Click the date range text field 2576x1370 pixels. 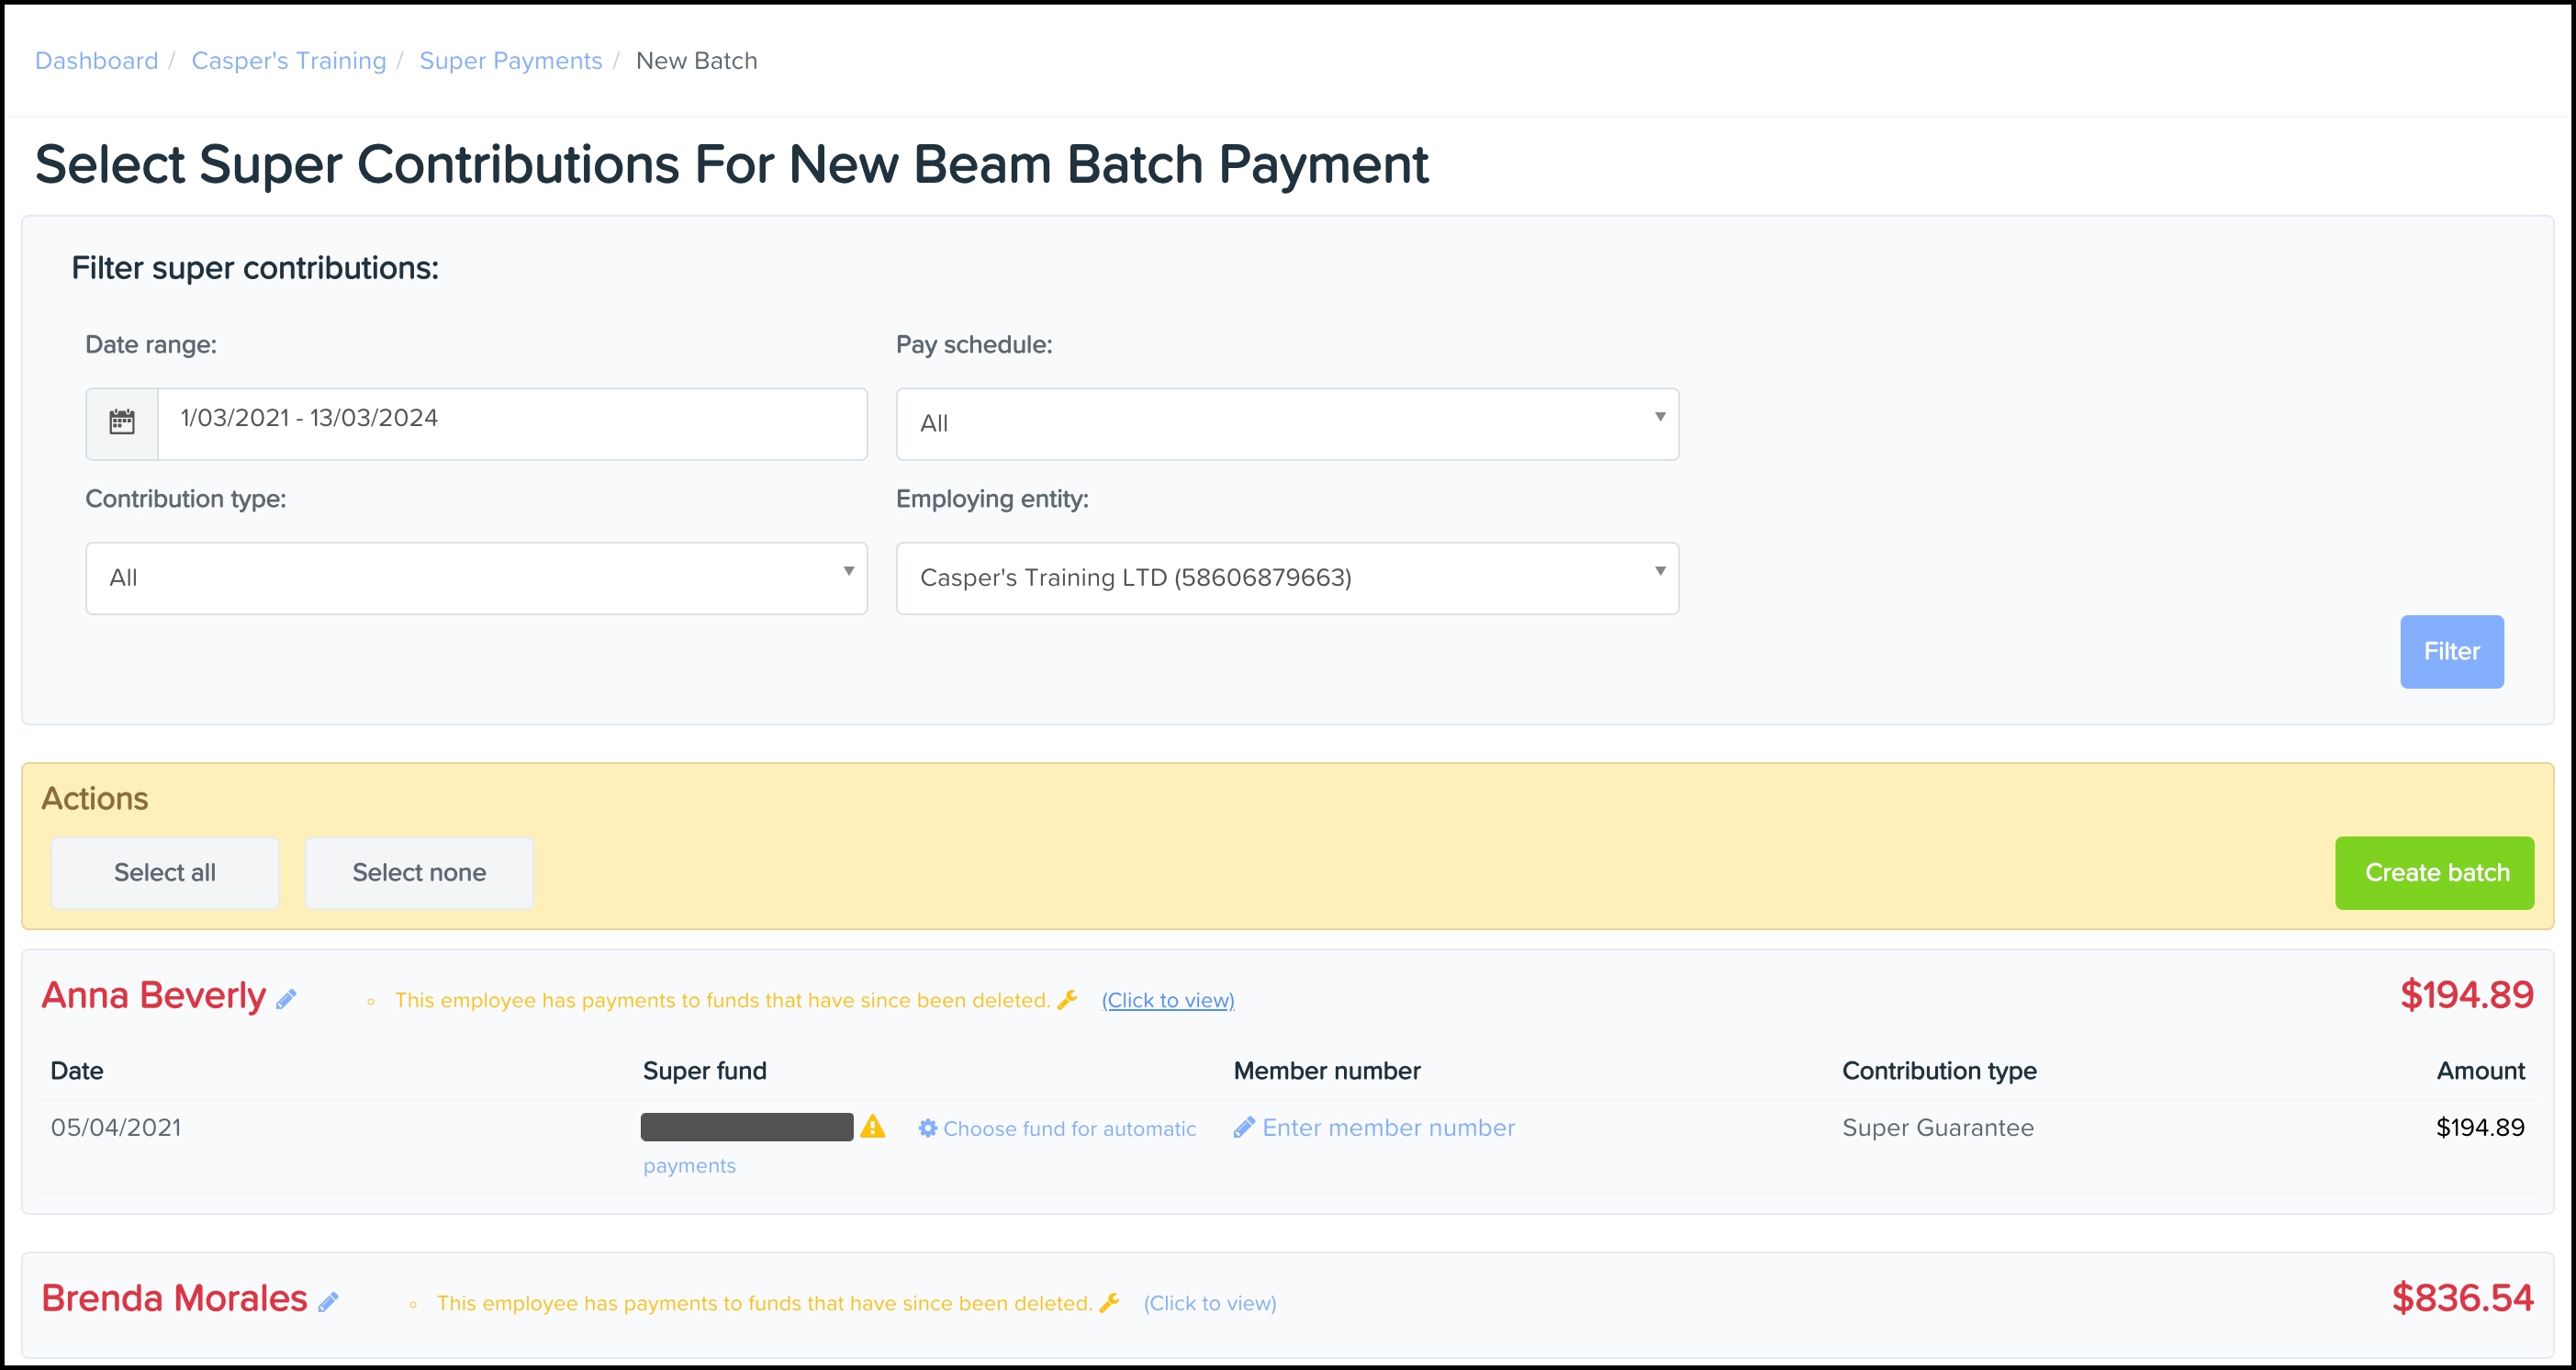511,422
